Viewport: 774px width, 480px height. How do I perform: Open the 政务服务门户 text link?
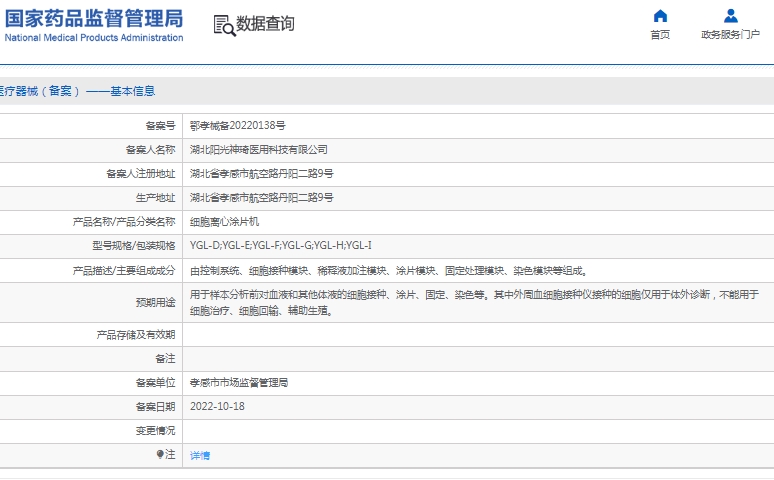pyautogui.click(x=731, y=35)
